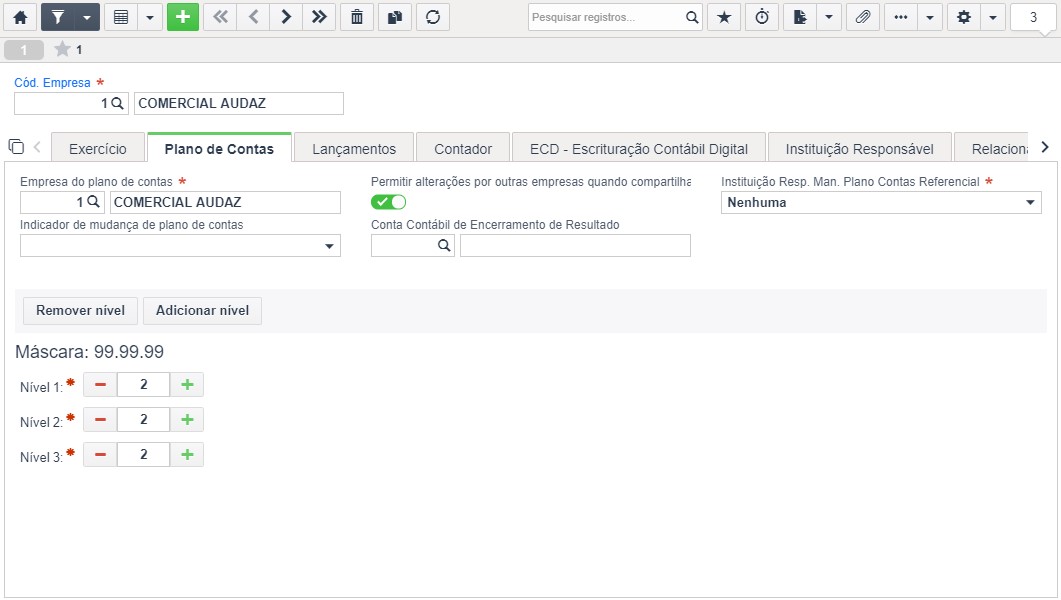Image resolution: width=1061 pixels, height=600 pixels.
Task: Jump to the first record
Action: click(220, 17)
